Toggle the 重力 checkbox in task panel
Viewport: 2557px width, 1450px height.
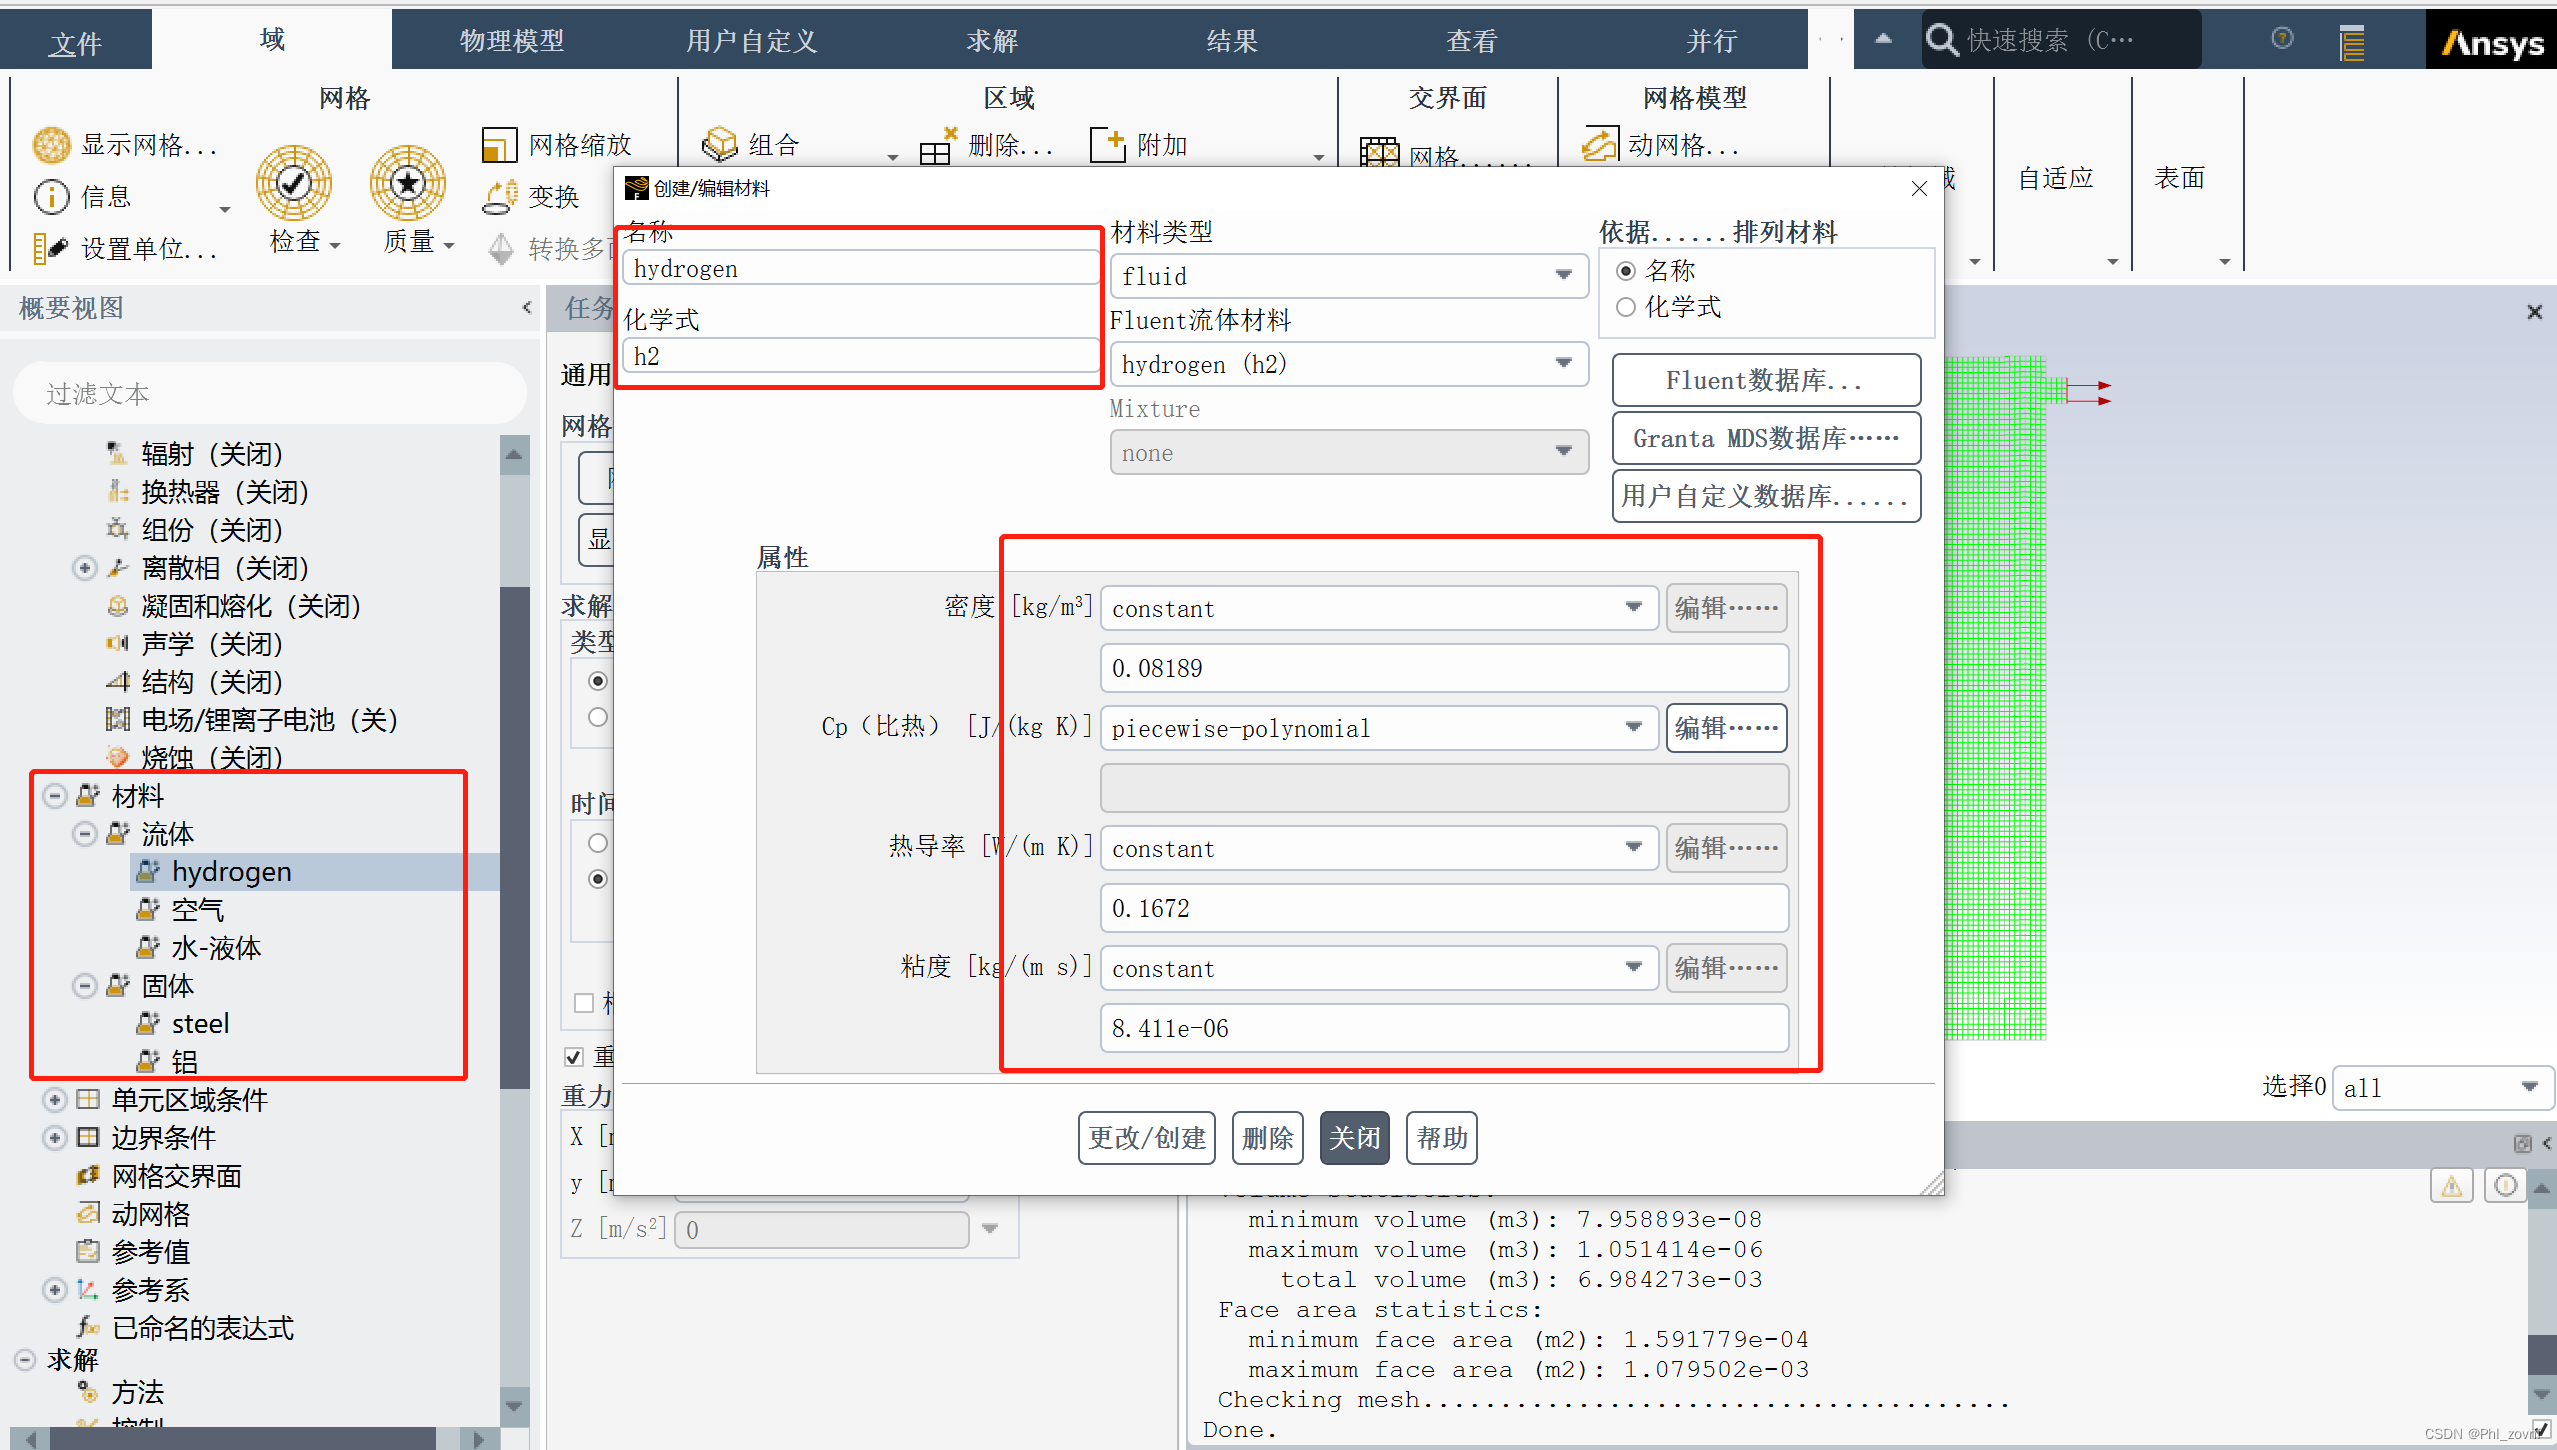point(574,1057)
